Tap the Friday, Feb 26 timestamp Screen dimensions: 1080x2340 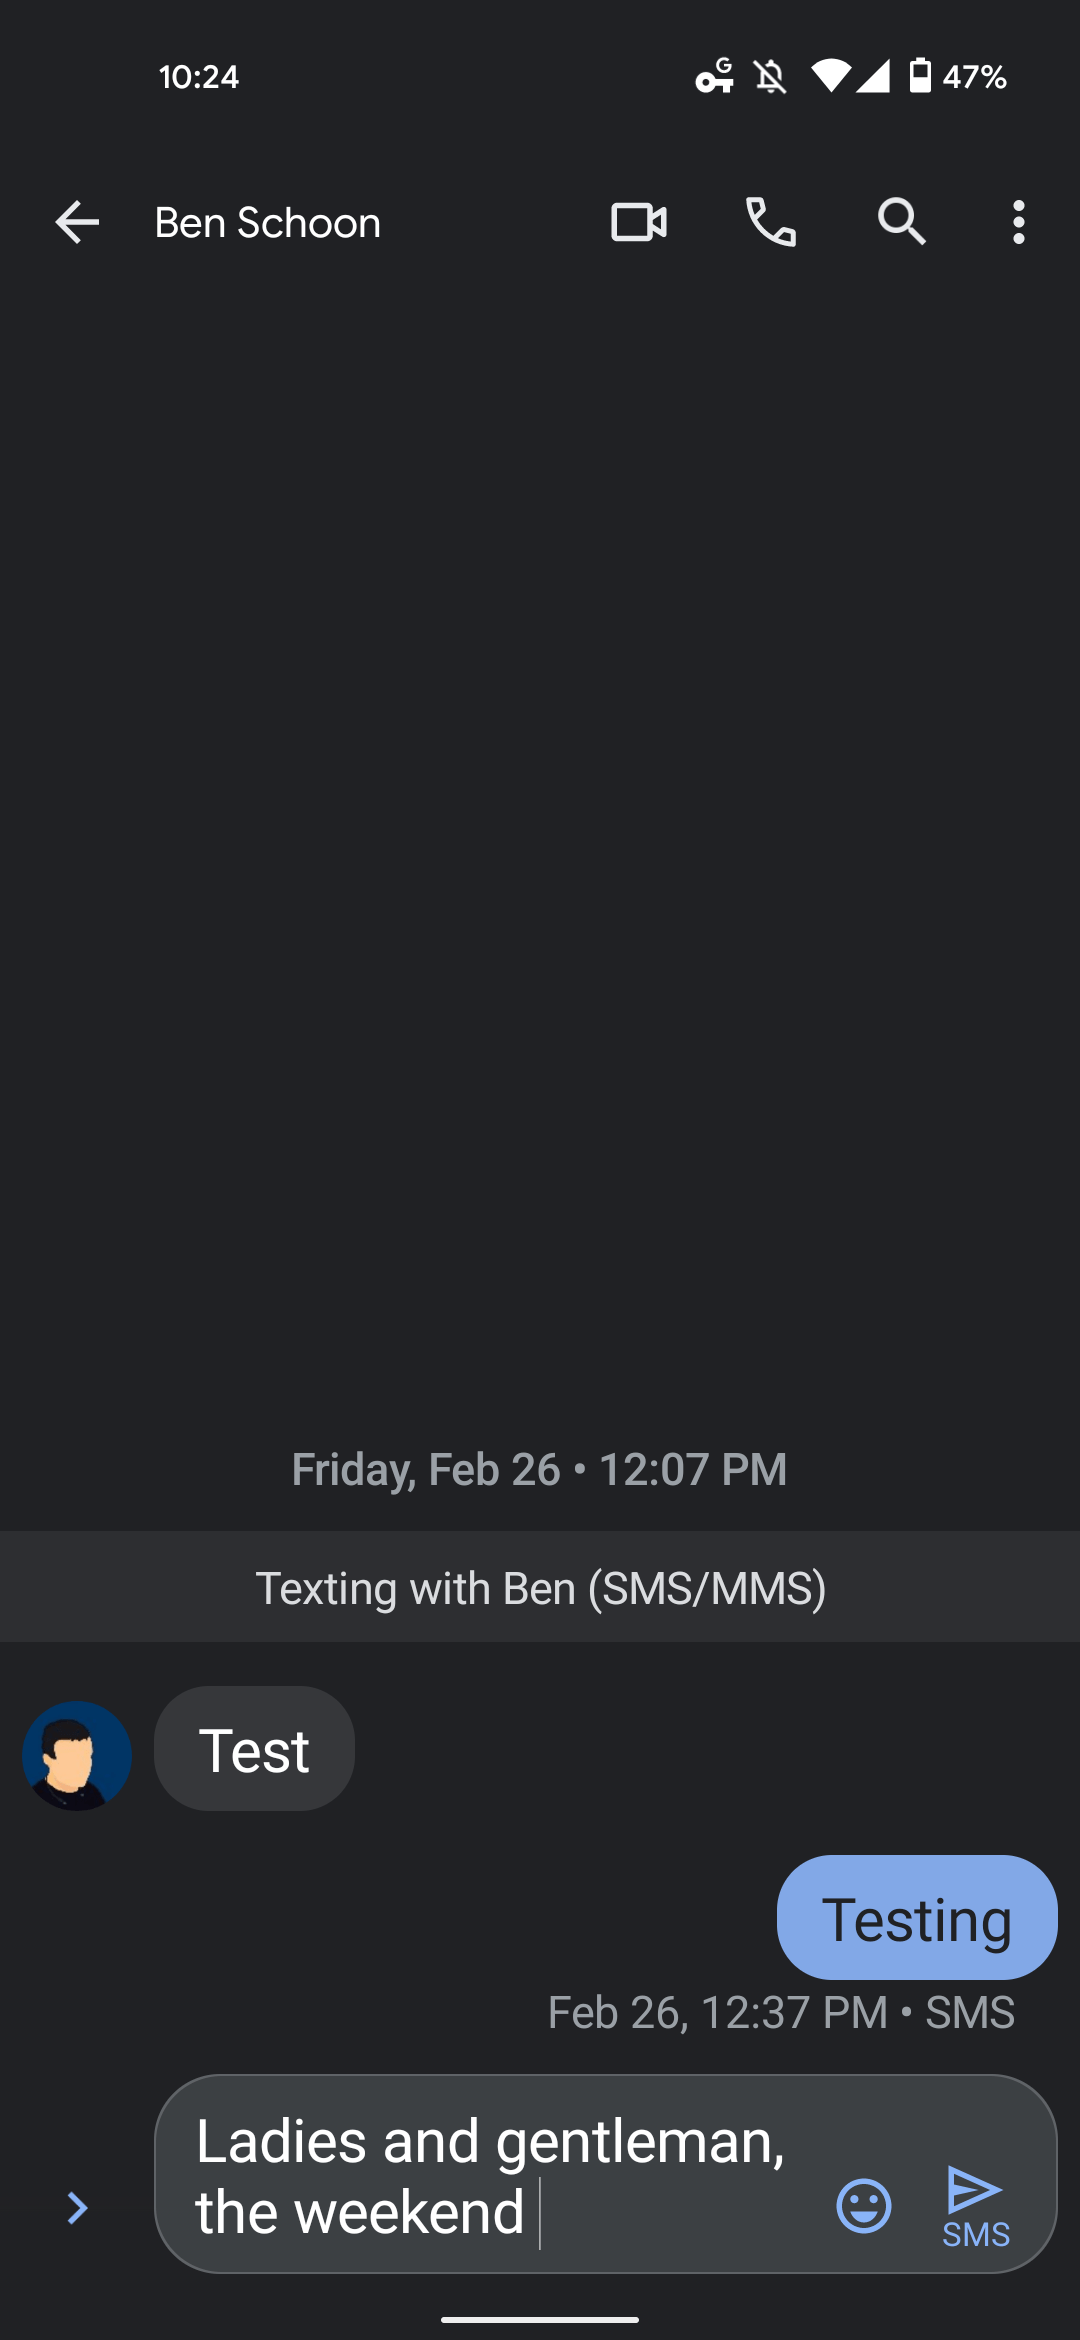point(539,1470)
